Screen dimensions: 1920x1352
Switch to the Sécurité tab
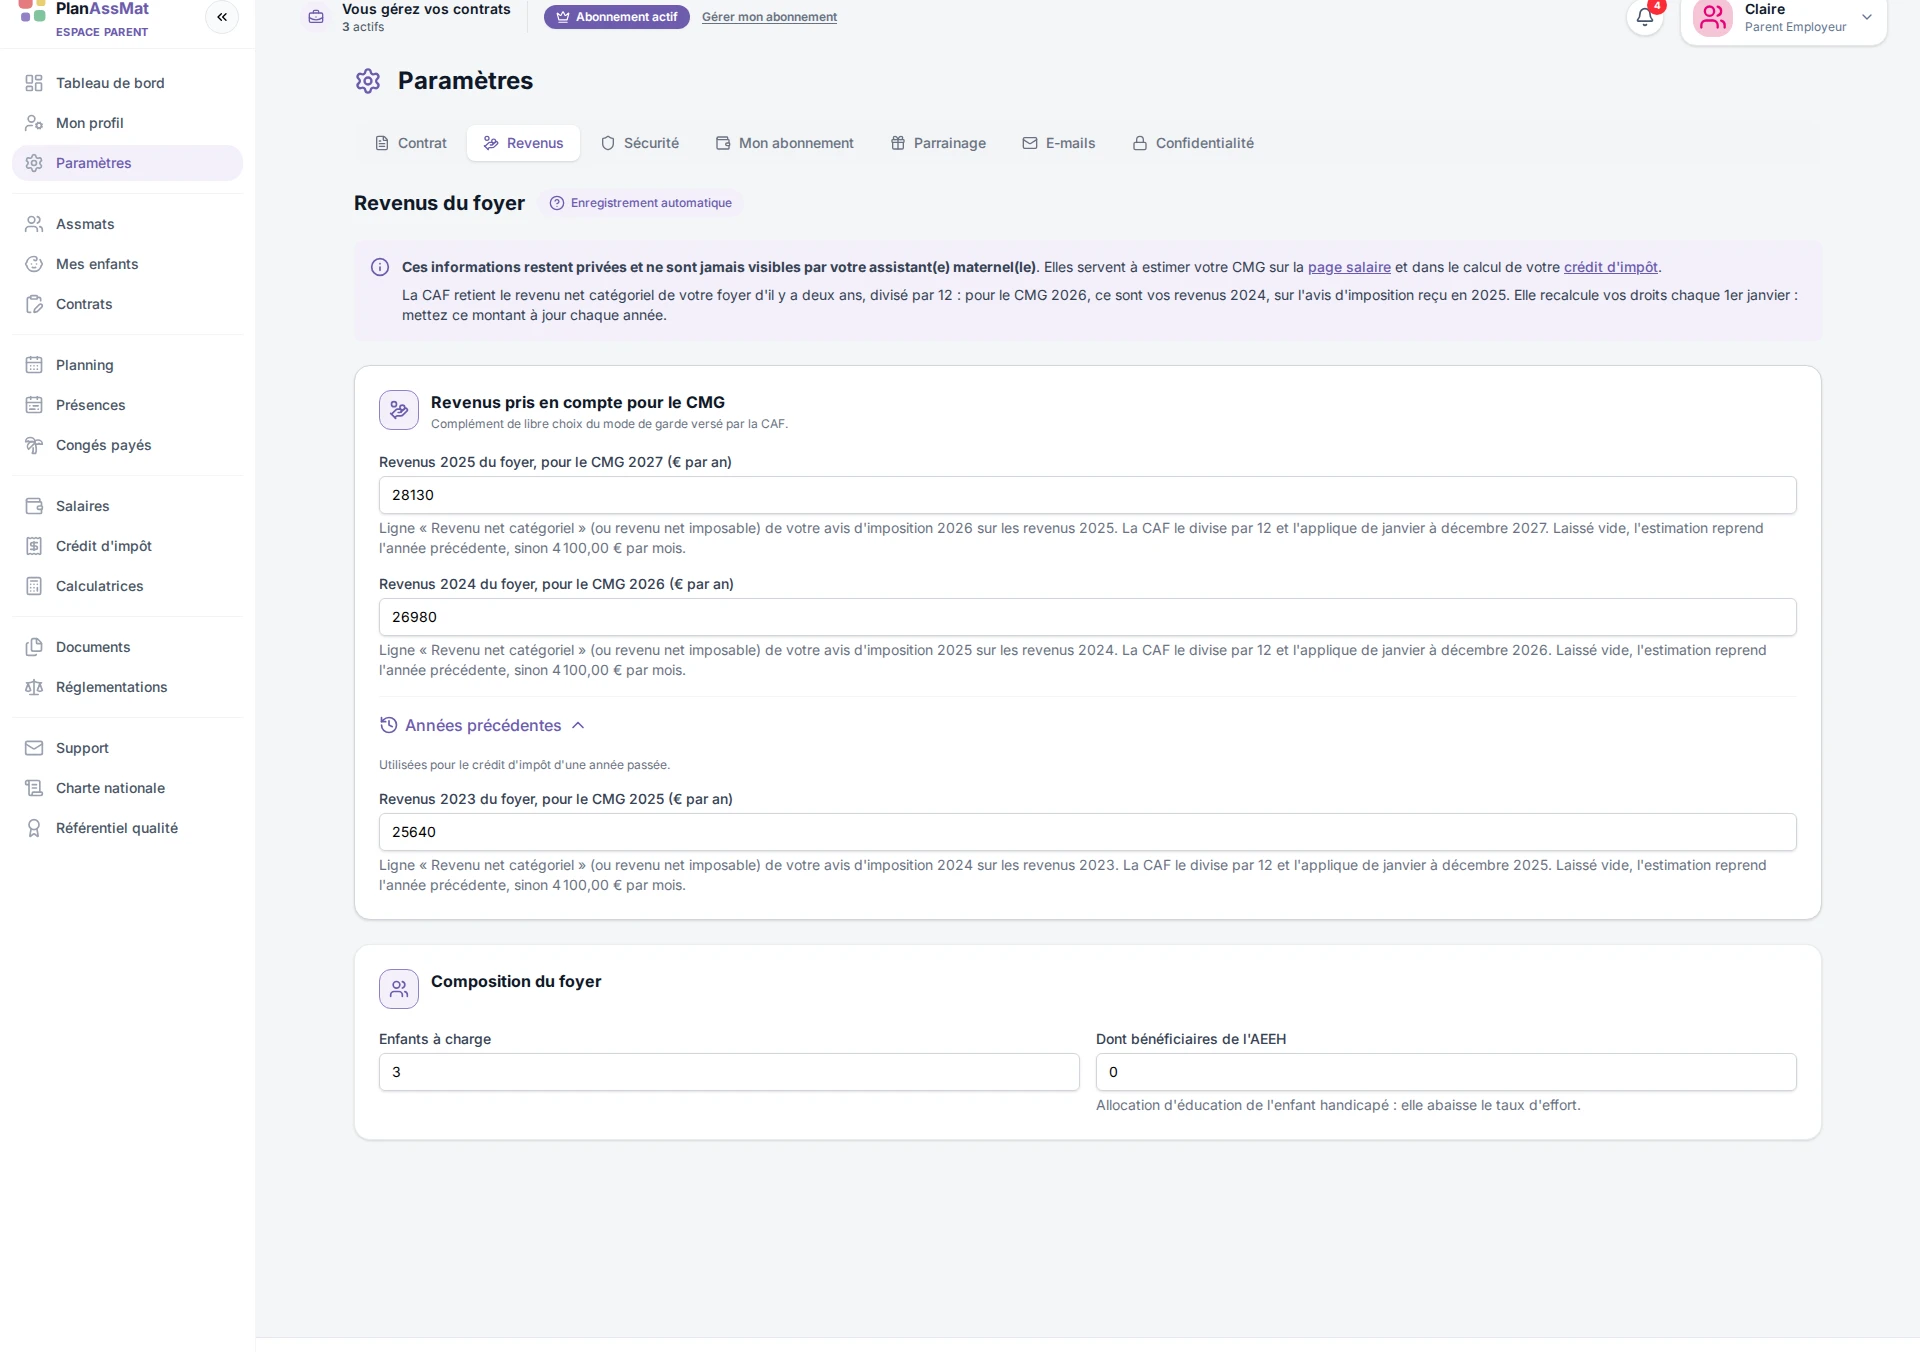click(640, 143)
